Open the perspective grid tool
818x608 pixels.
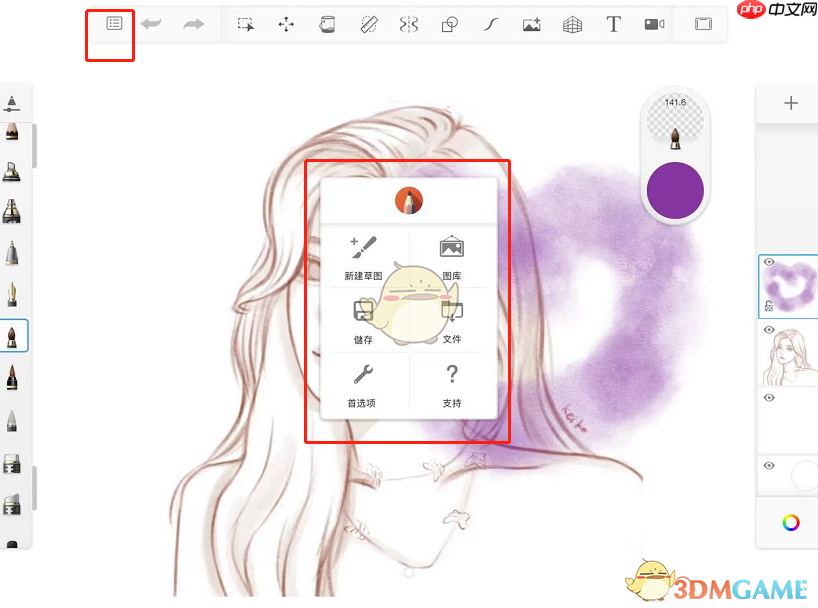click(x=572, y=24)
